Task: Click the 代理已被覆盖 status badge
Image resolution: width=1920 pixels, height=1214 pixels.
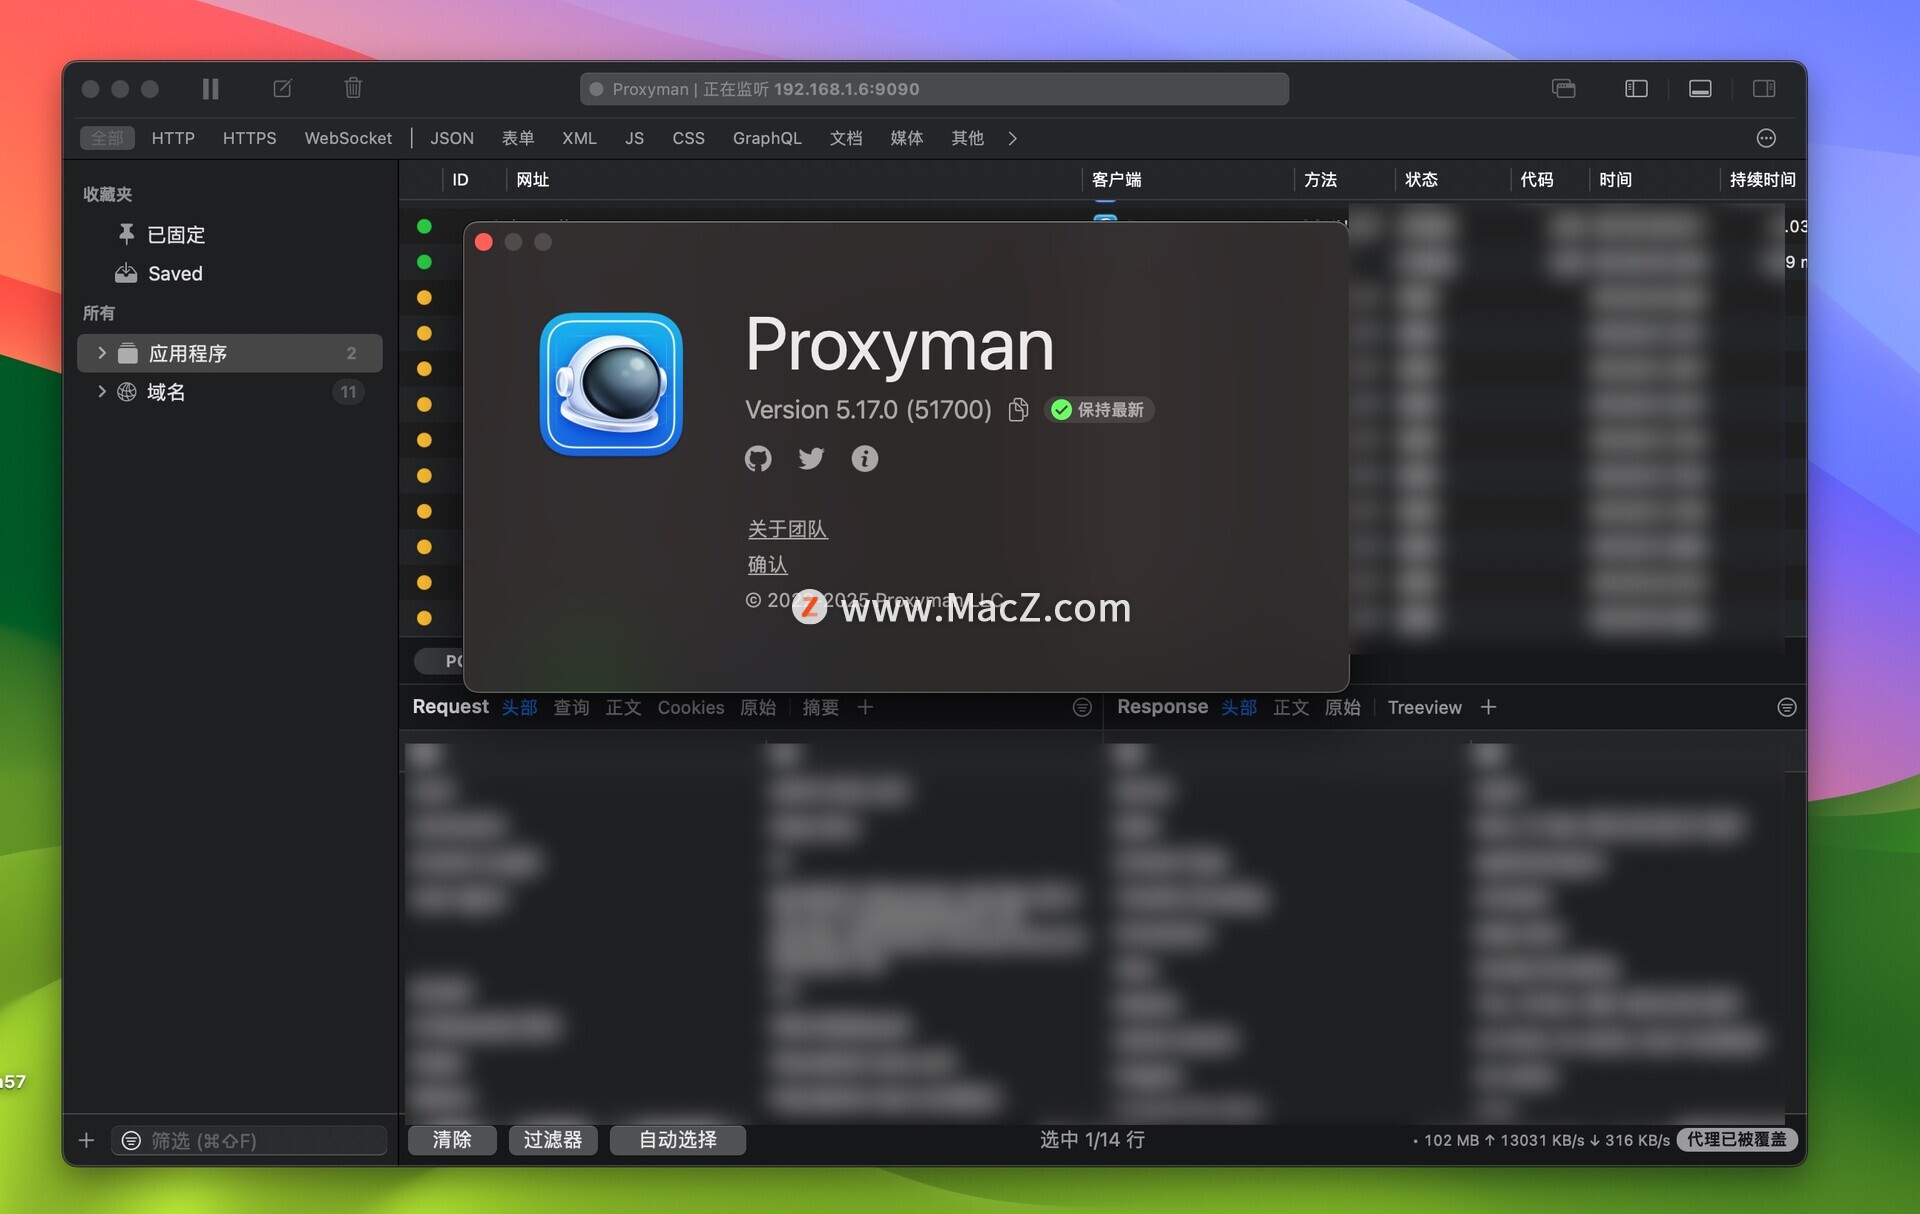Action: pyautogui.click(x=1737, y=1140)
